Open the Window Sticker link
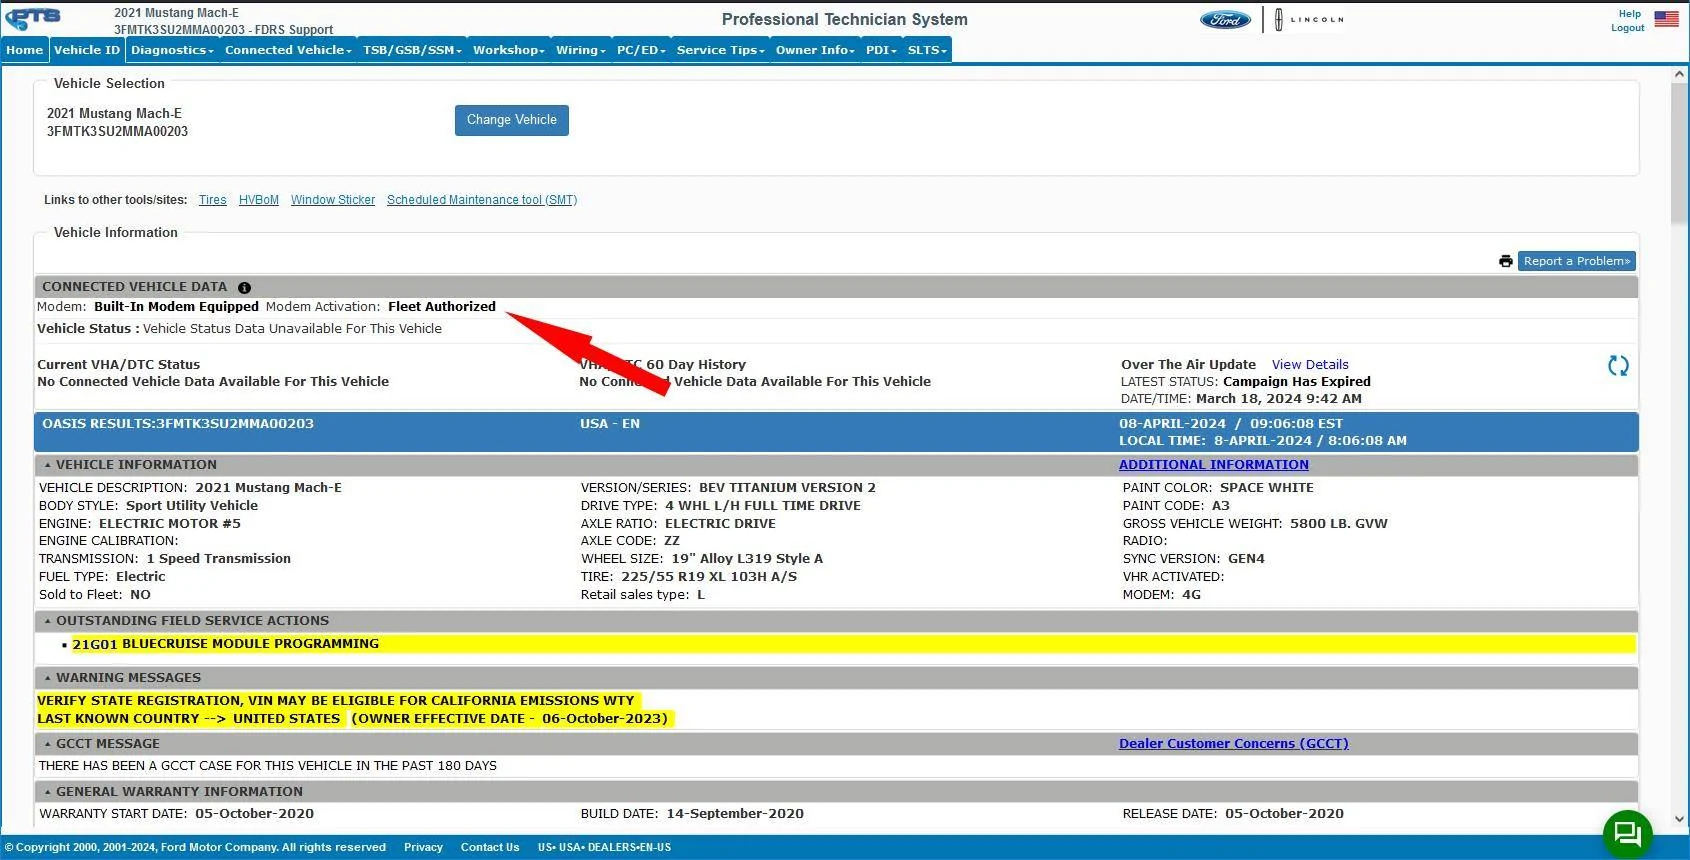The height and width of the screenshot is (860, 1690). tap(333, 200)
